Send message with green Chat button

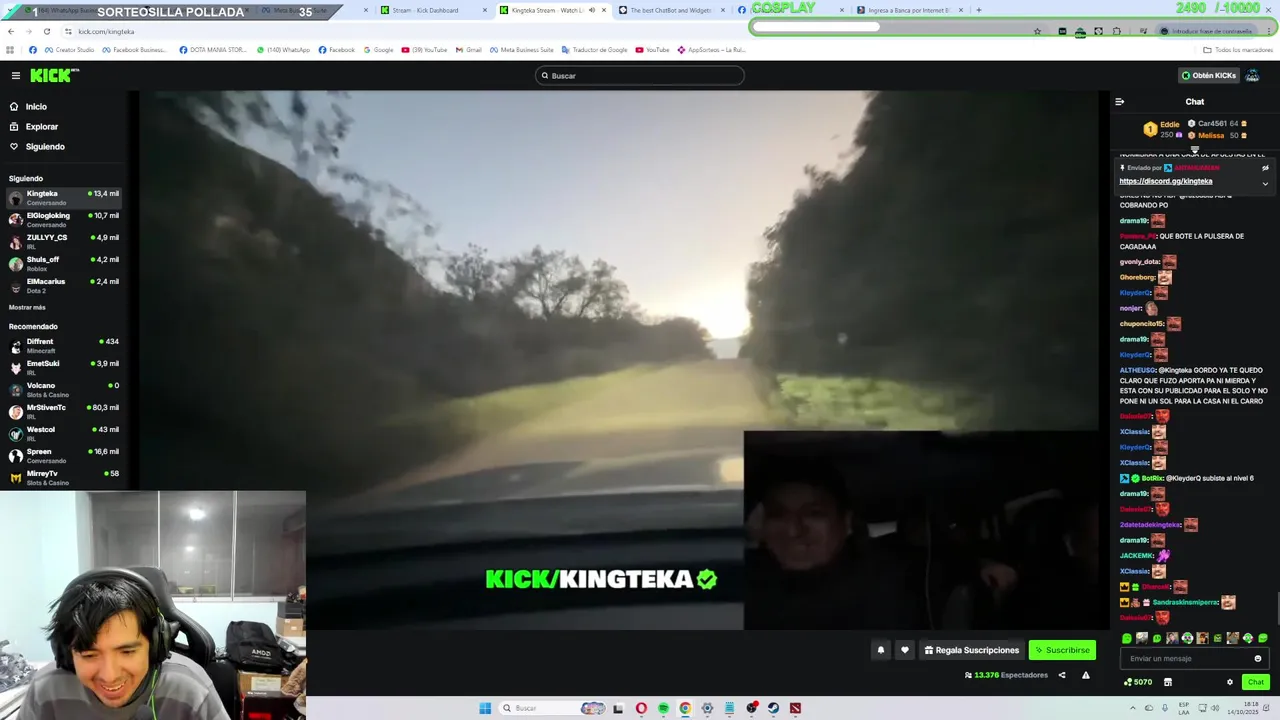[1256, 682]
